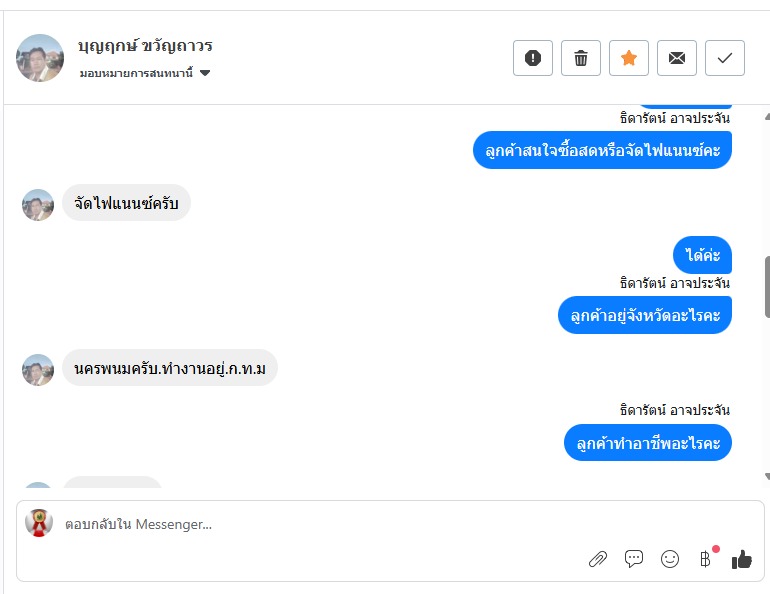
Task: Click the page avatar beside reply box
Action: (x=39, y=523)
